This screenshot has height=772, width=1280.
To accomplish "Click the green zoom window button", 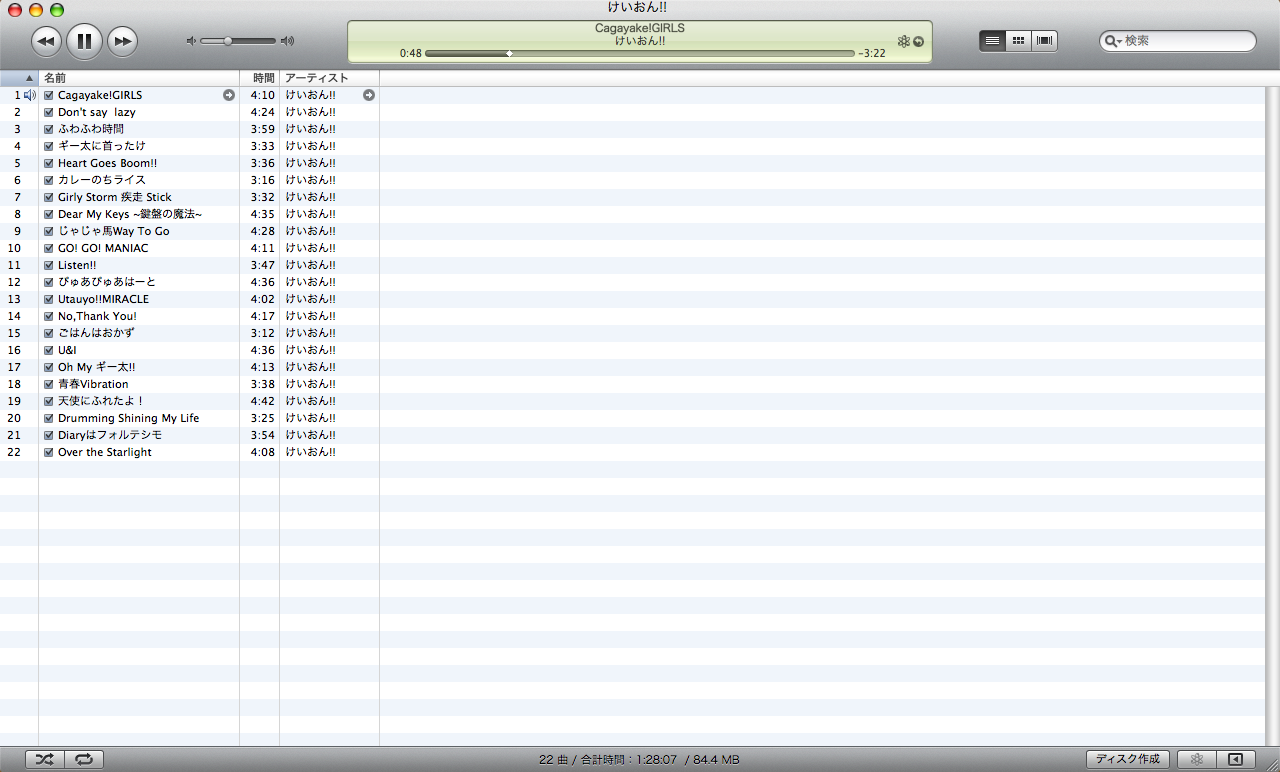I will [57, 9].
